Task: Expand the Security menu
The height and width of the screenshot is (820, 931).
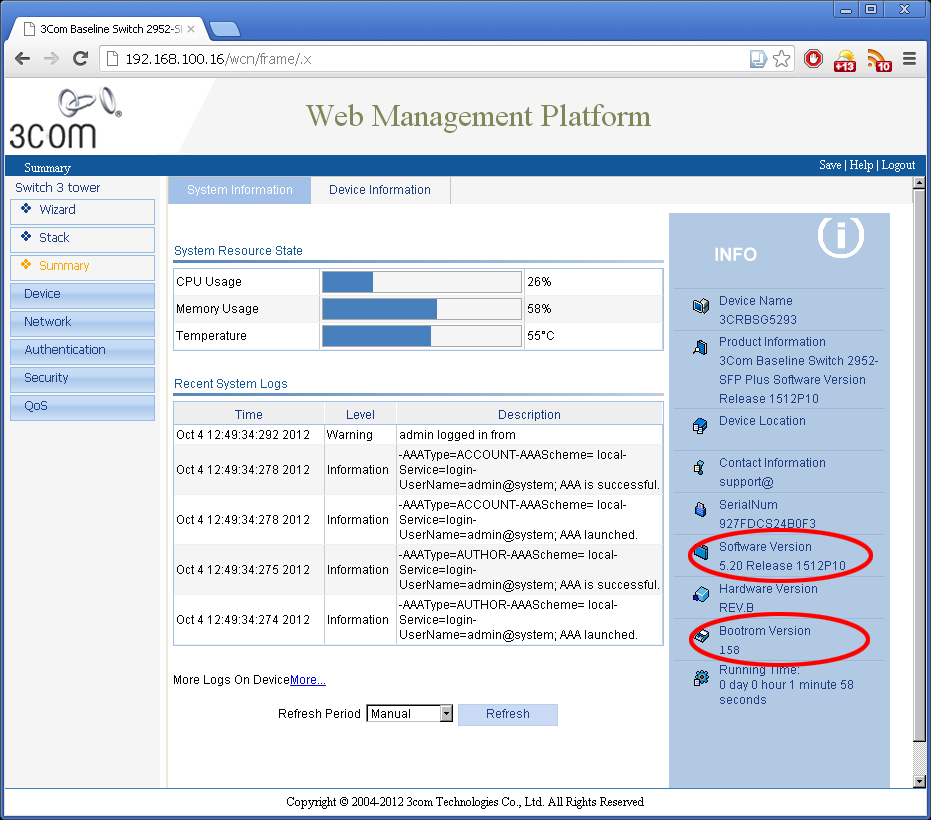Action: pyautogui.click(x=83, y=379)
